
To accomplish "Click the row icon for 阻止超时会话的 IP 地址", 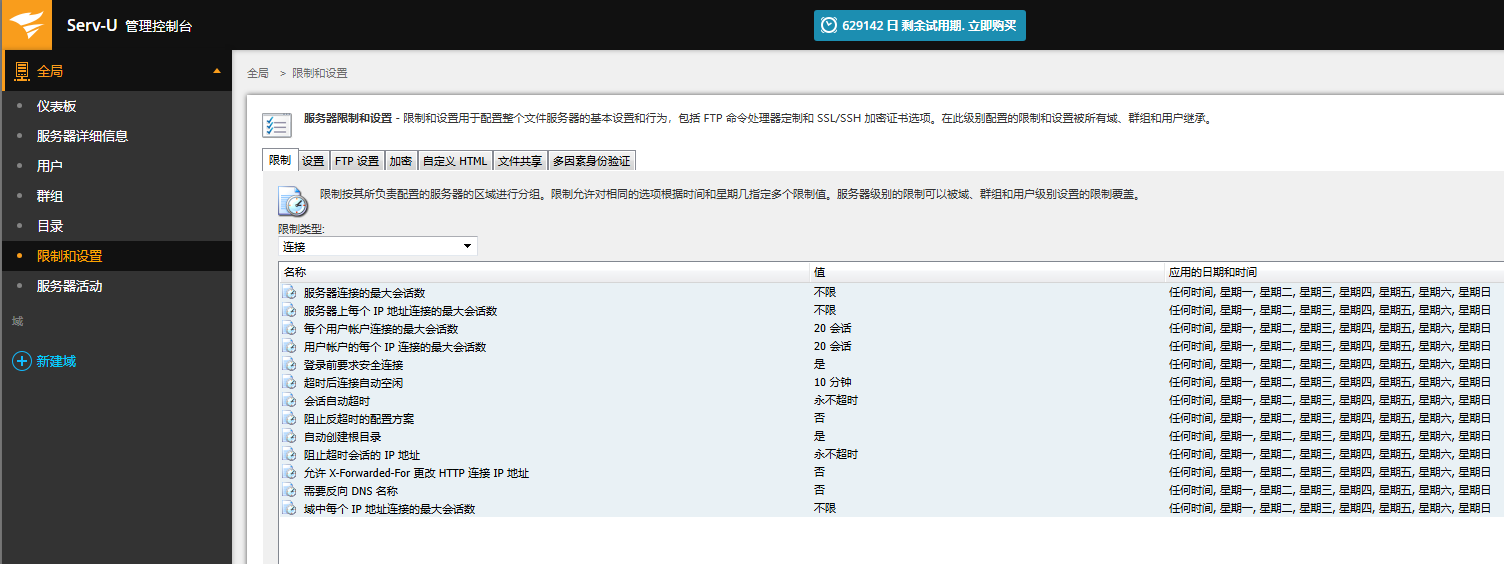I will [x=289, y=455].
